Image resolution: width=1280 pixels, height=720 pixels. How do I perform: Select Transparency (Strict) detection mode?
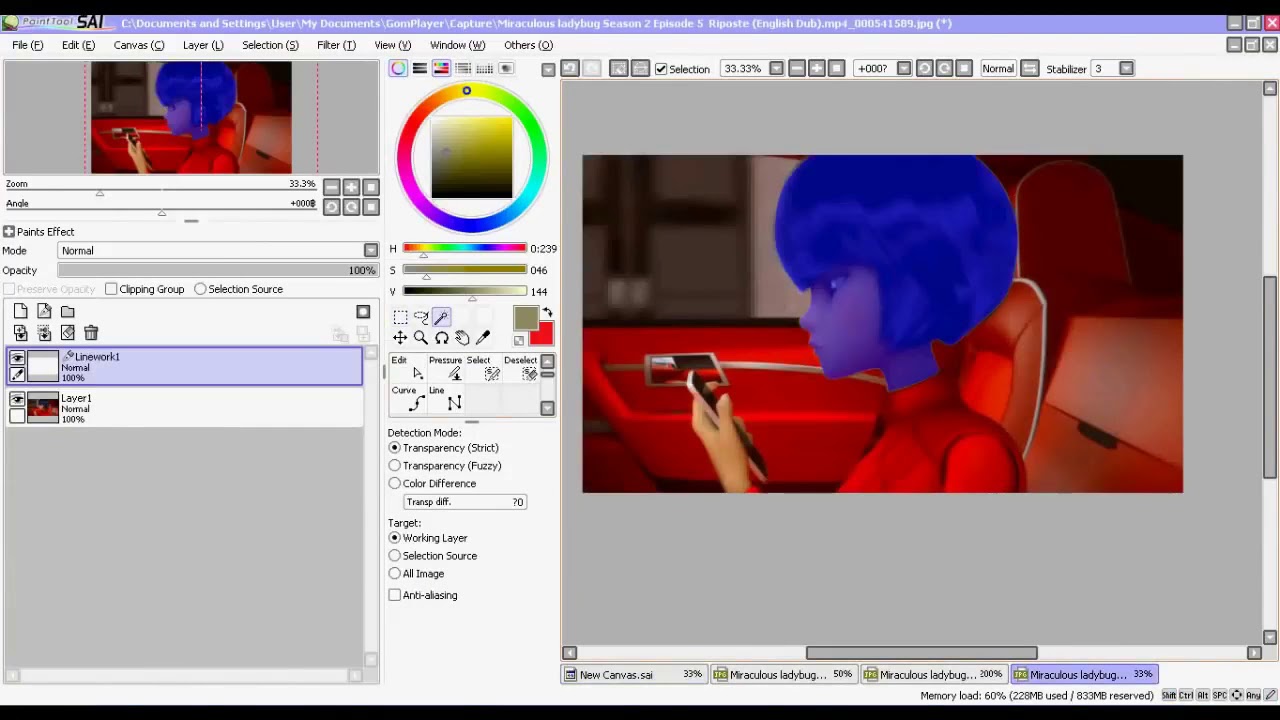(x=394, y=448)
